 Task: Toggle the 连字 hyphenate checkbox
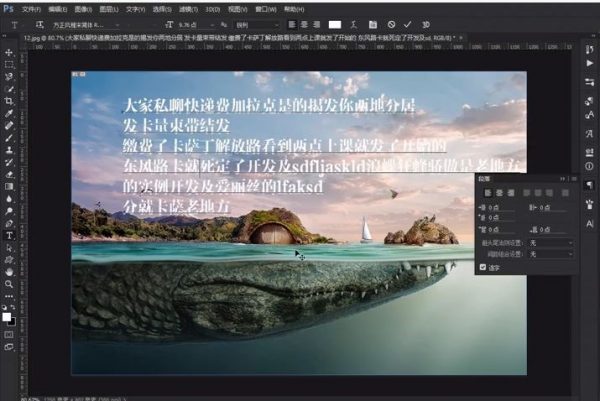483,267
